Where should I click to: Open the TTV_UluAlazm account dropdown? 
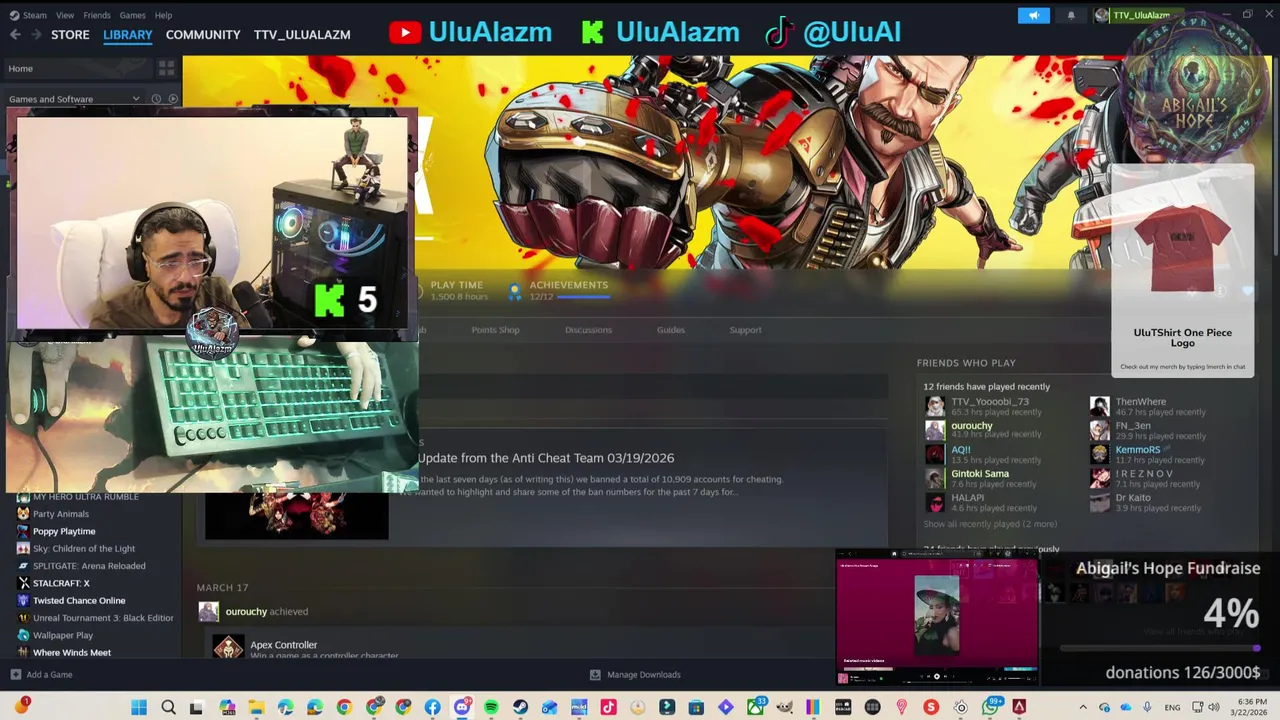pos(1140,15)
